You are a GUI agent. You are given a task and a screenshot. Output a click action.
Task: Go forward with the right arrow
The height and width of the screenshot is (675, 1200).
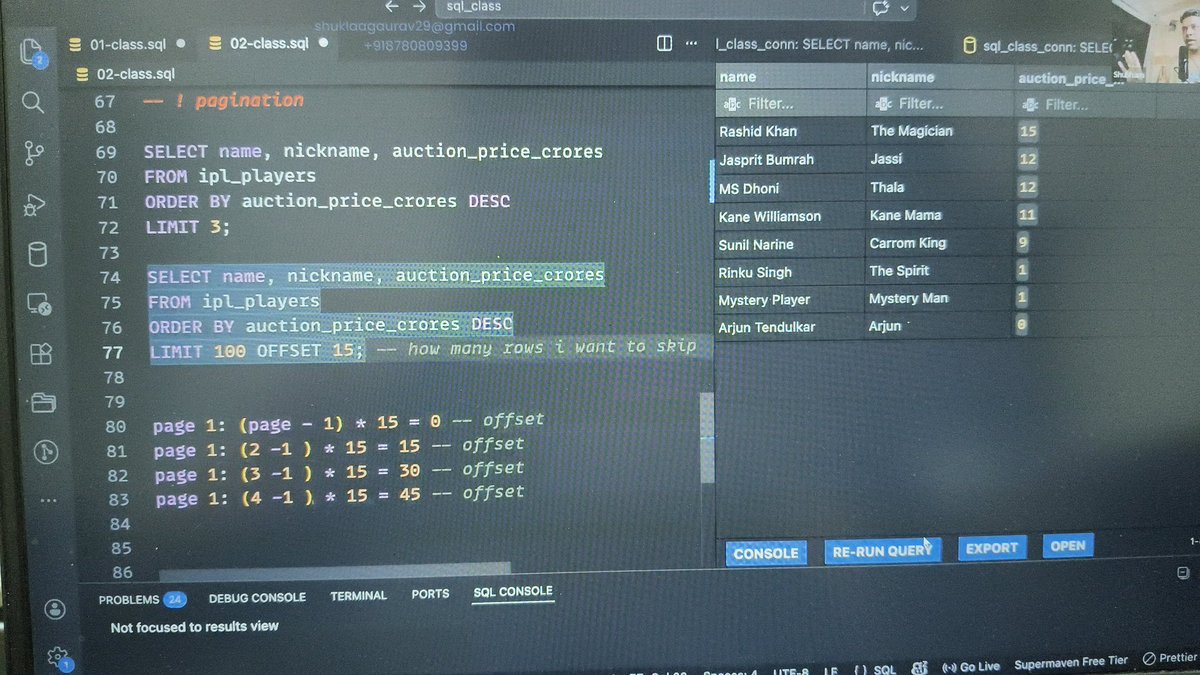(x=420, y=7)
